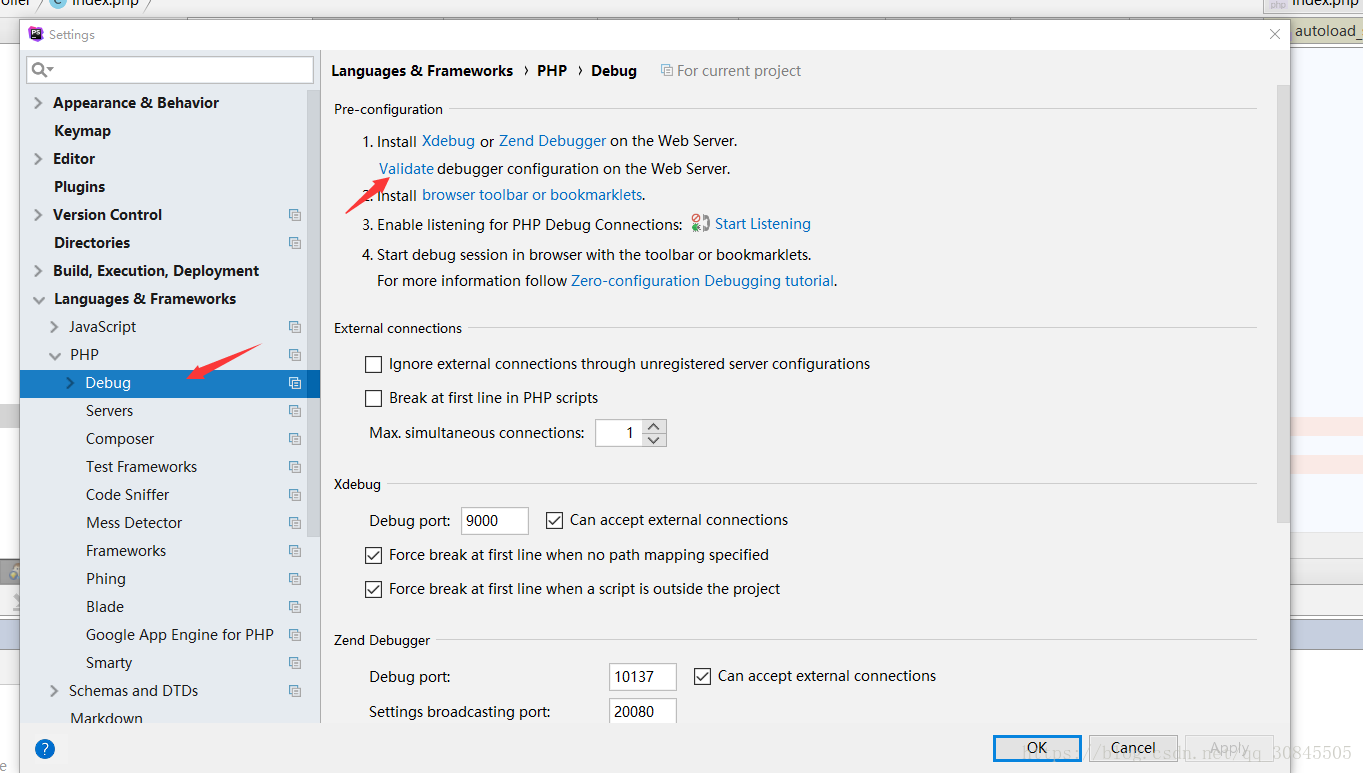Close the Settings dialog
This screenshot has height=773, width=1363.
tap(1275, 34)
